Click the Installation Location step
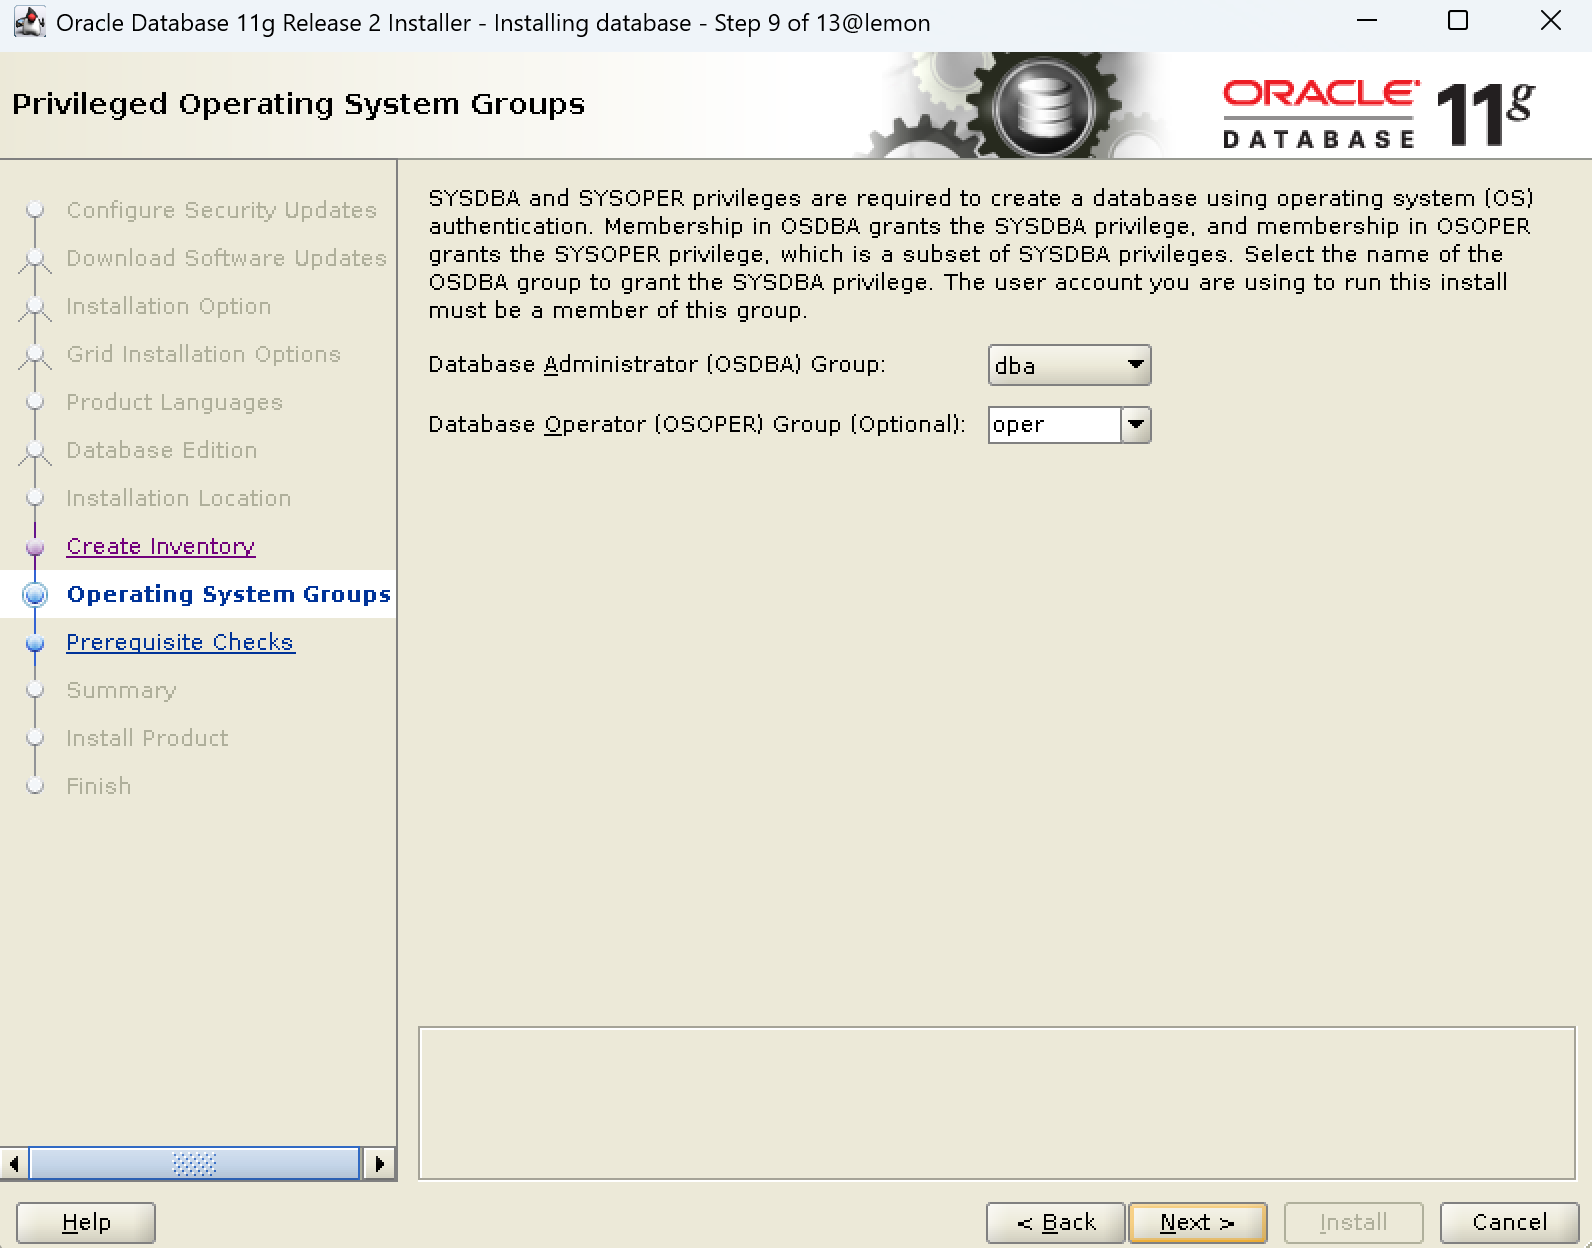The width and height of the screenshot is (1592, 1248). 179,498
